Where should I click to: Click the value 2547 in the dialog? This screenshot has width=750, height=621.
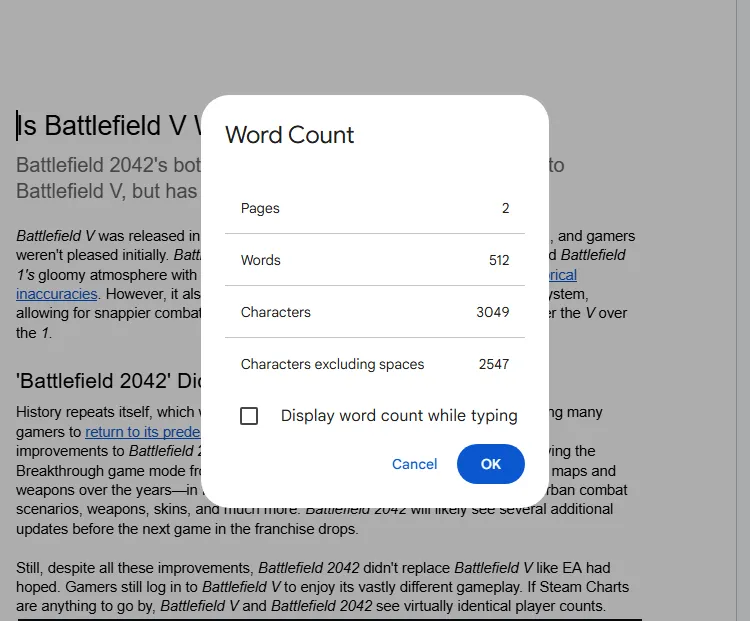click(494, 364)
